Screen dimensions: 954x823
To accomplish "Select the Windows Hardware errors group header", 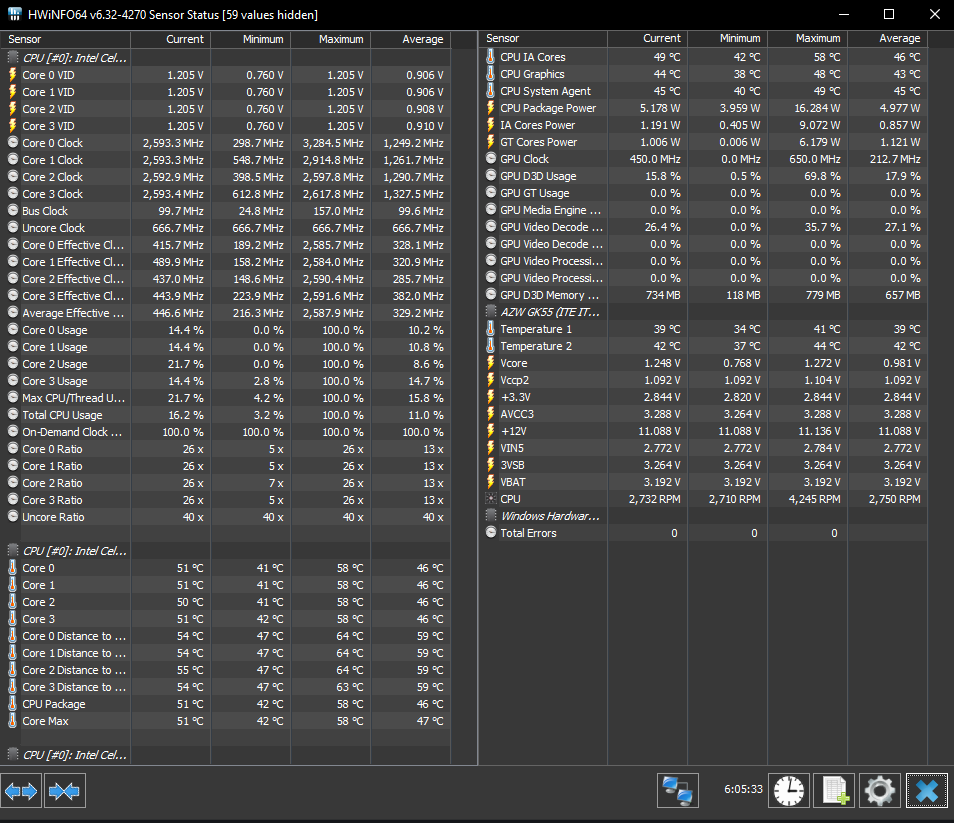I will point(550,516).
